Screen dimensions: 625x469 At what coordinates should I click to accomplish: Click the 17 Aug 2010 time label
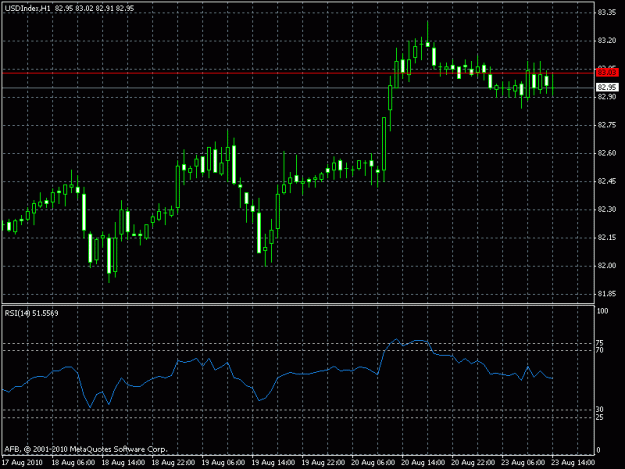pos(22,463)
